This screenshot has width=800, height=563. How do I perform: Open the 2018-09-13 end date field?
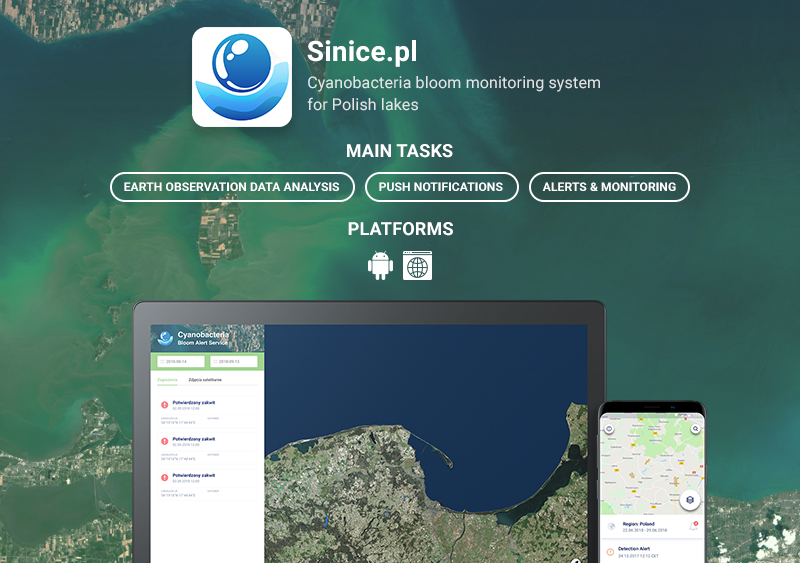click(x=234, y=361)
